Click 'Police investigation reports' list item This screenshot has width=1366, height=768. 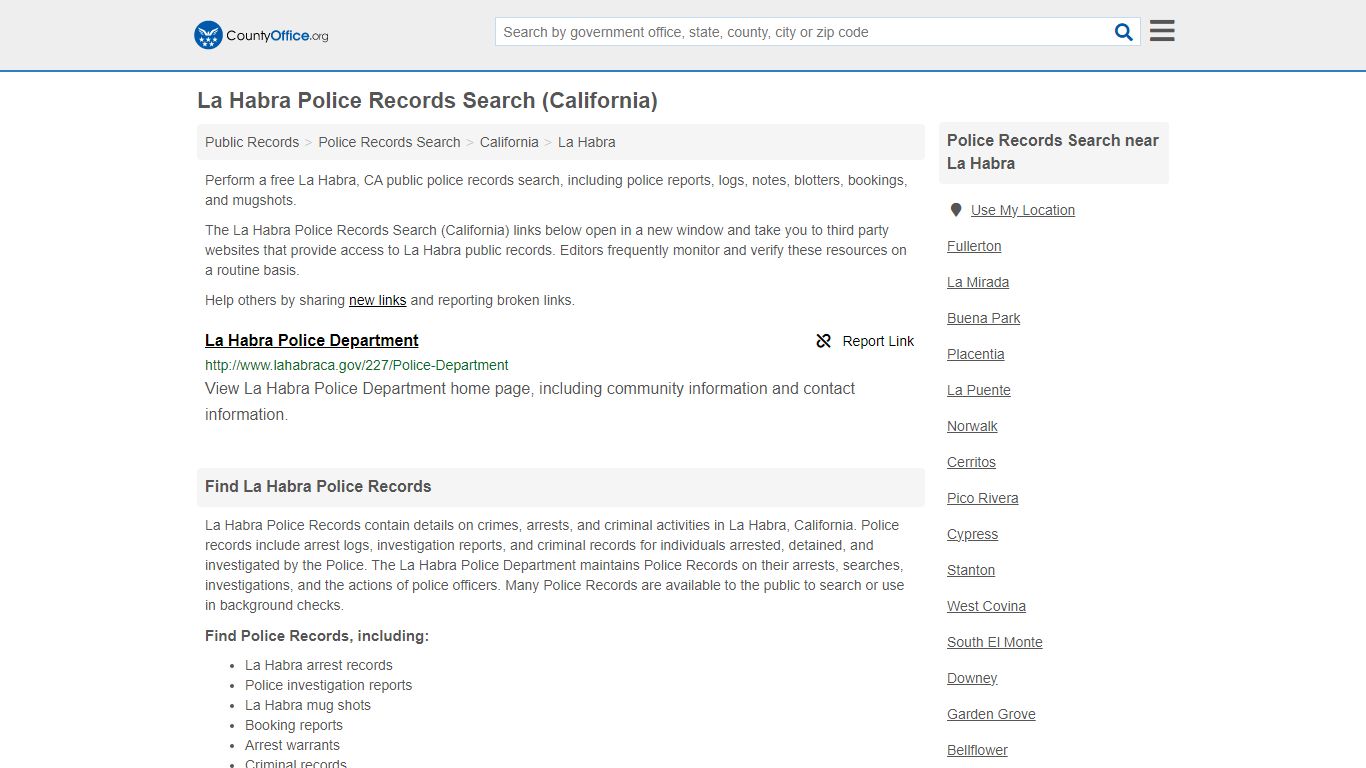(328, 685)
